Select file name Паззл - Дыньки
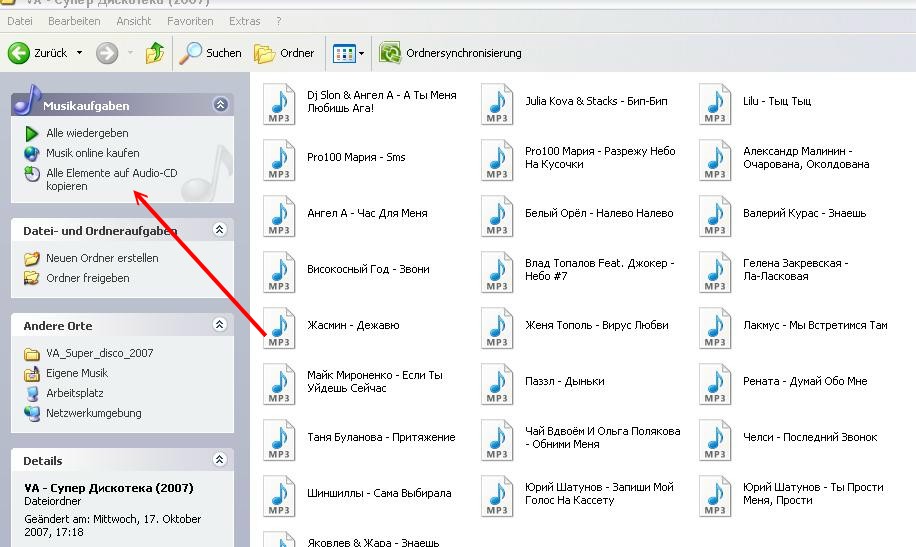The width and height of the screenshot is (916, 547). [564, 382]
